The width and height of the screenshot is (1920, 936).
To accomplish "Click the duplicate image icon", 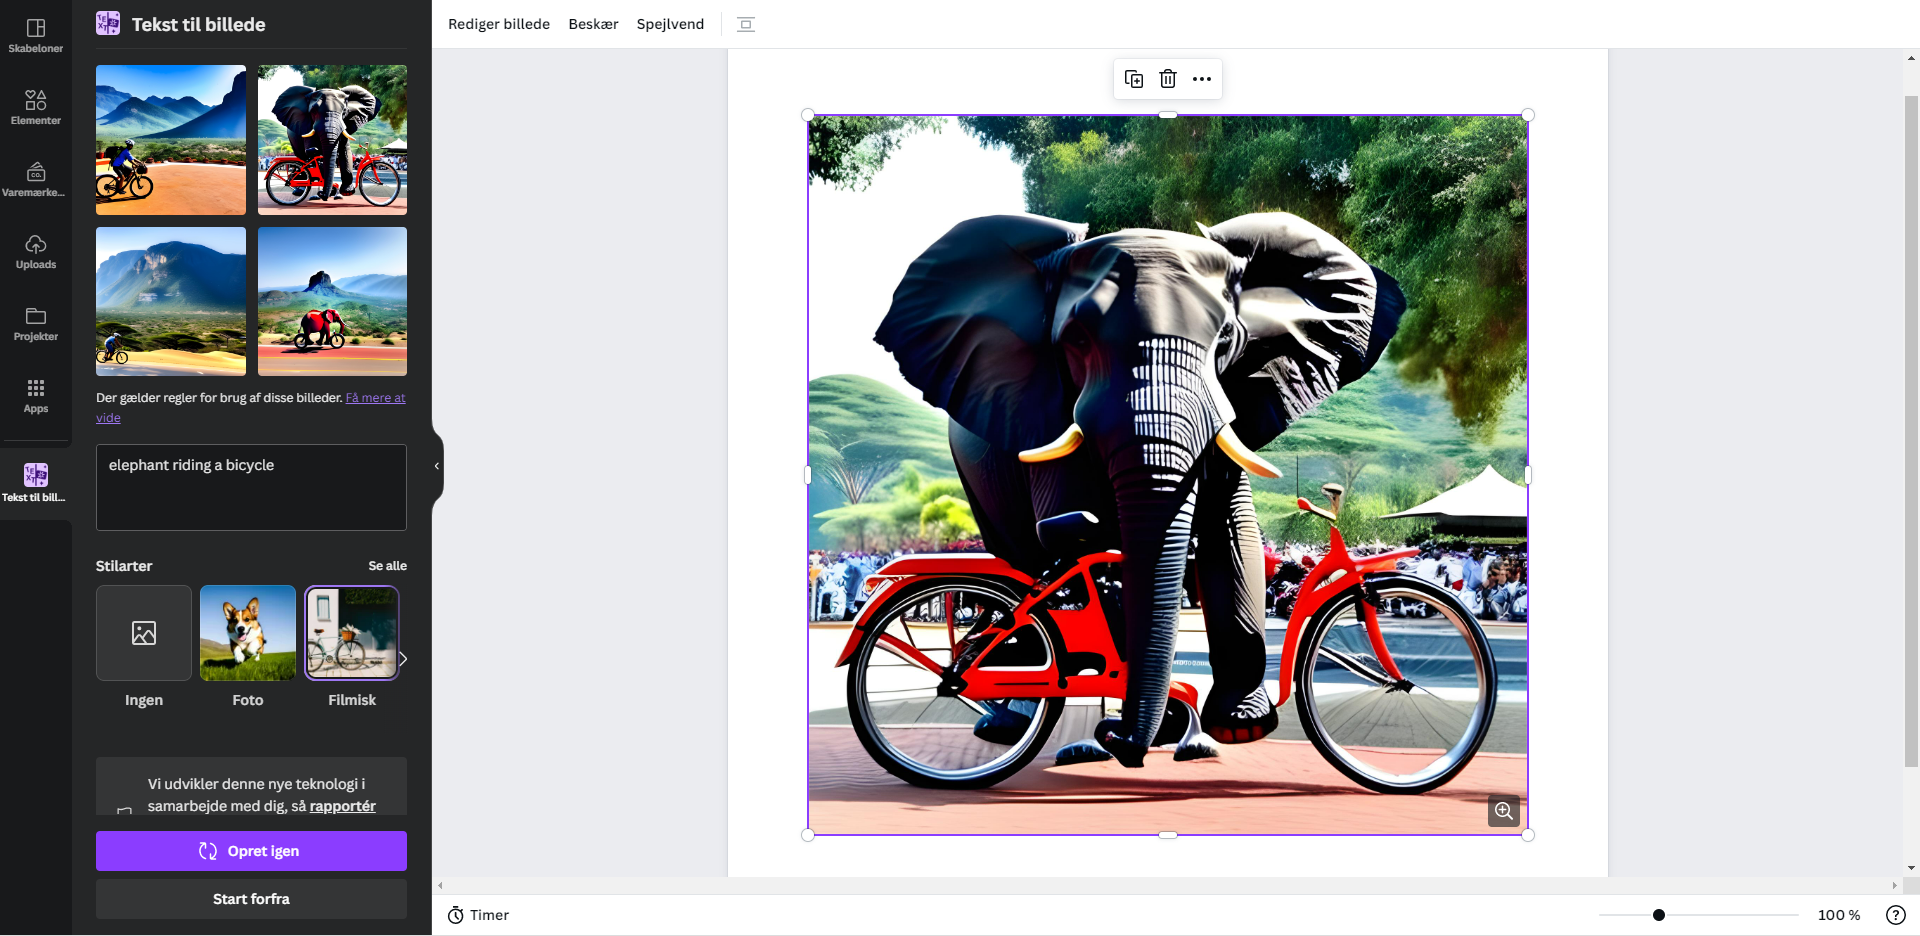I will (1134, 79).
